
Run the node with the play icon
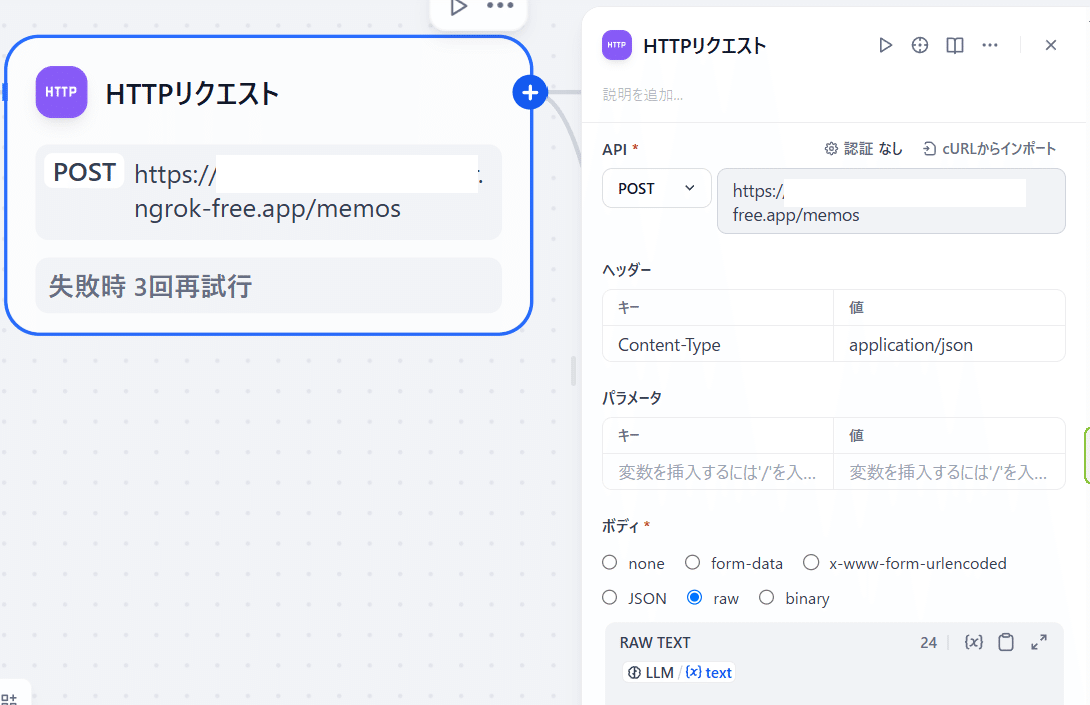[884, 45]
